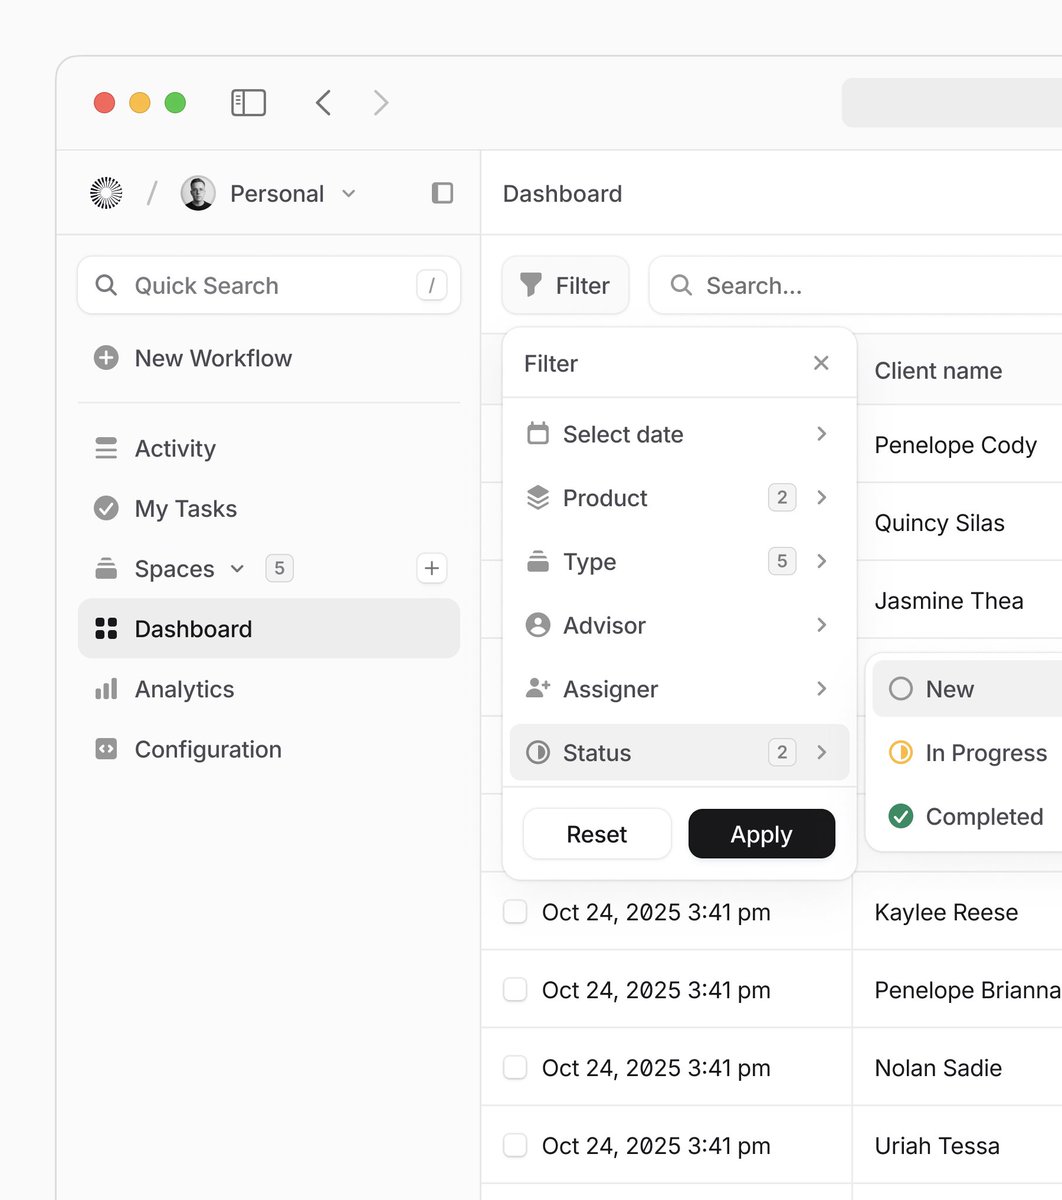Reset the filters
The width and height of the screenshot is (1062, 1200).
[597, 834]
